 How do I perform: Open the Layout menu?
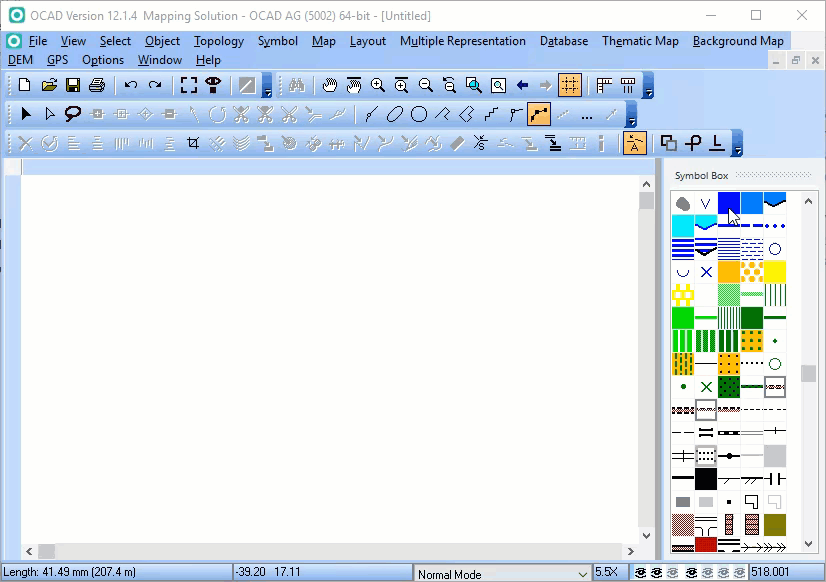tap(368, 41)
